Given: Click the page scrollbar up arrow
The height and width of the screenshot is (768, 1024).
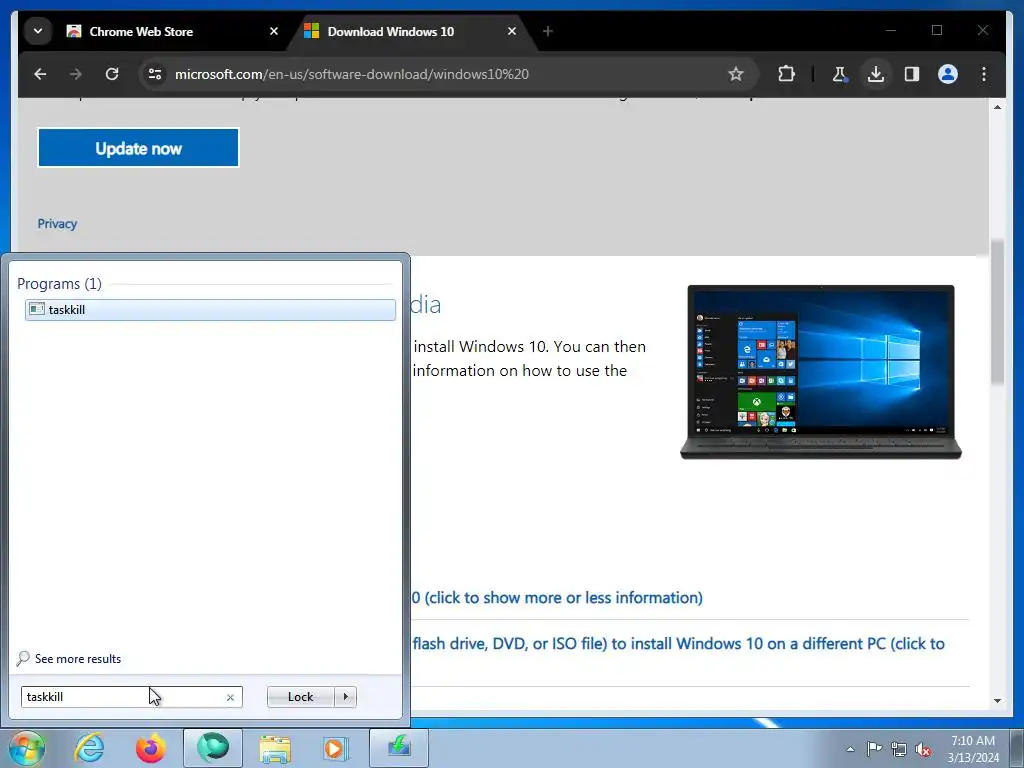Looking at the screenshot, I should [x=997, y=106].
